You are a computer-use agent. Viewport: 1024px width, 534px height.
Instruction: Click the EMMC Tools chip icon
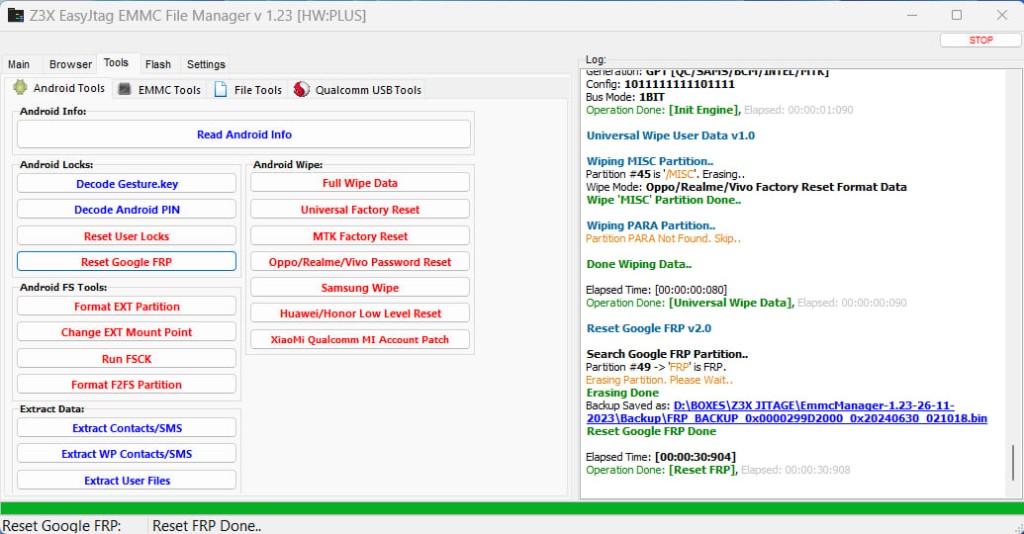124,89
